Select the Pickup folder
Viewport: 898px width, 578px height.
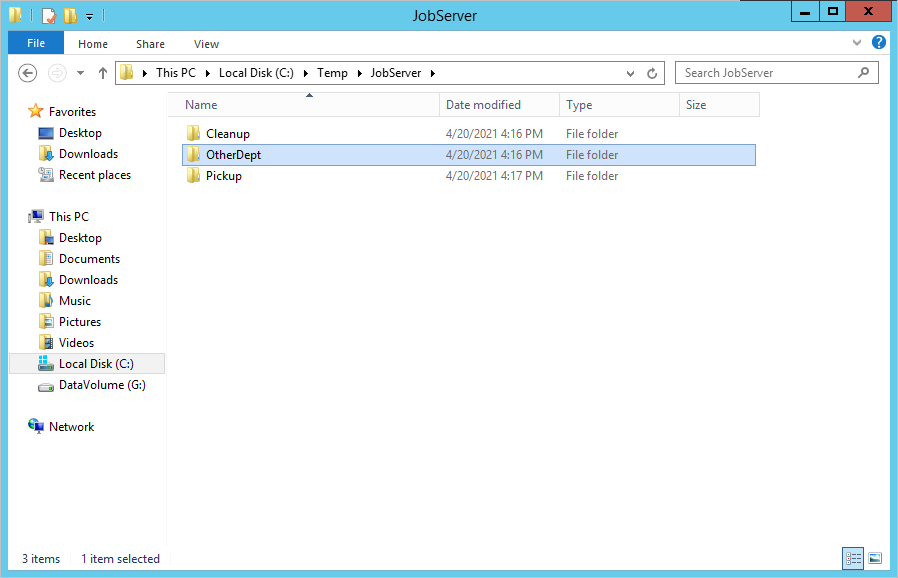coord(223,176)
